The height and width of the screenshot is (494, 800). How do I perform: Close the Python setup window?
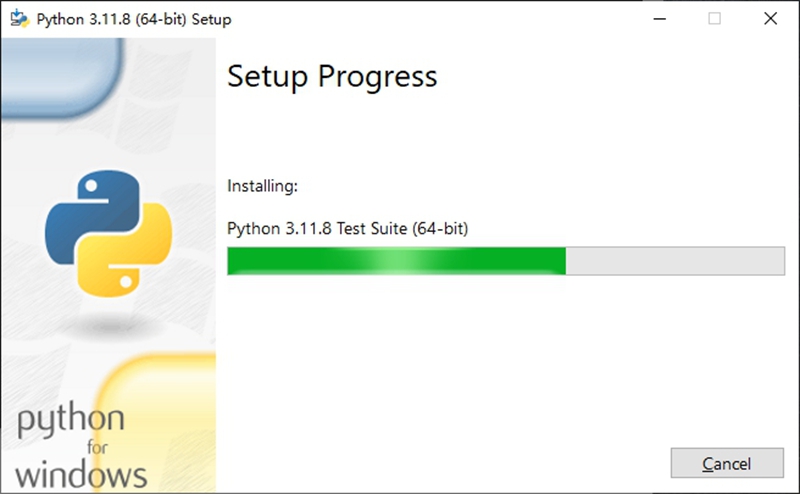point(770,19)
